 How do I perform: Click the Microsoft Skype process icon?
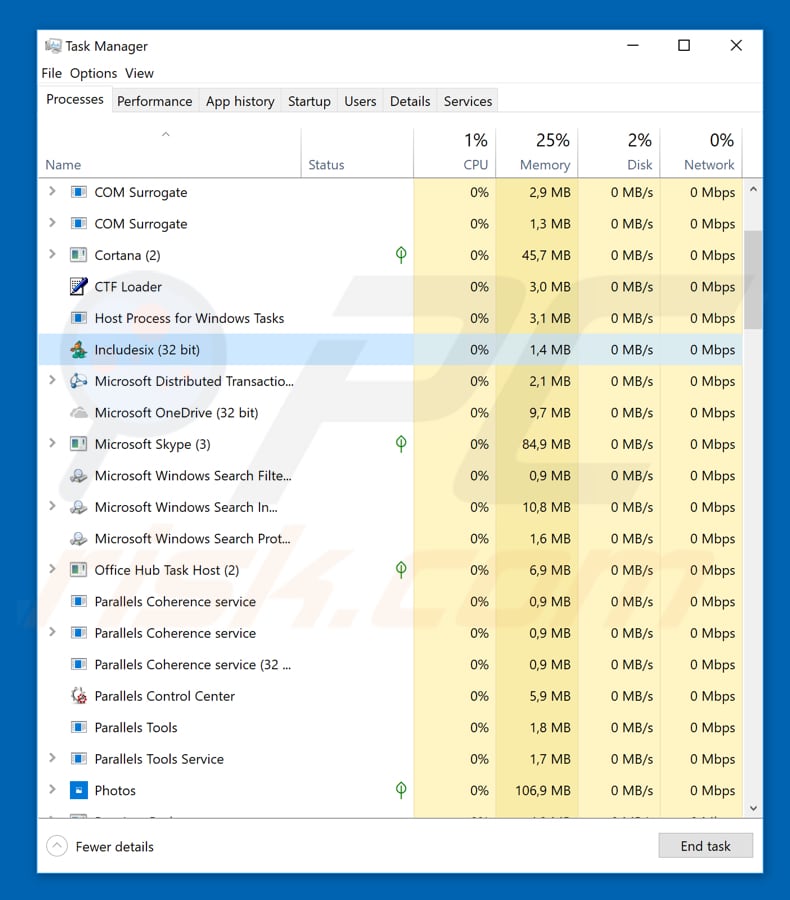[79, 444]
